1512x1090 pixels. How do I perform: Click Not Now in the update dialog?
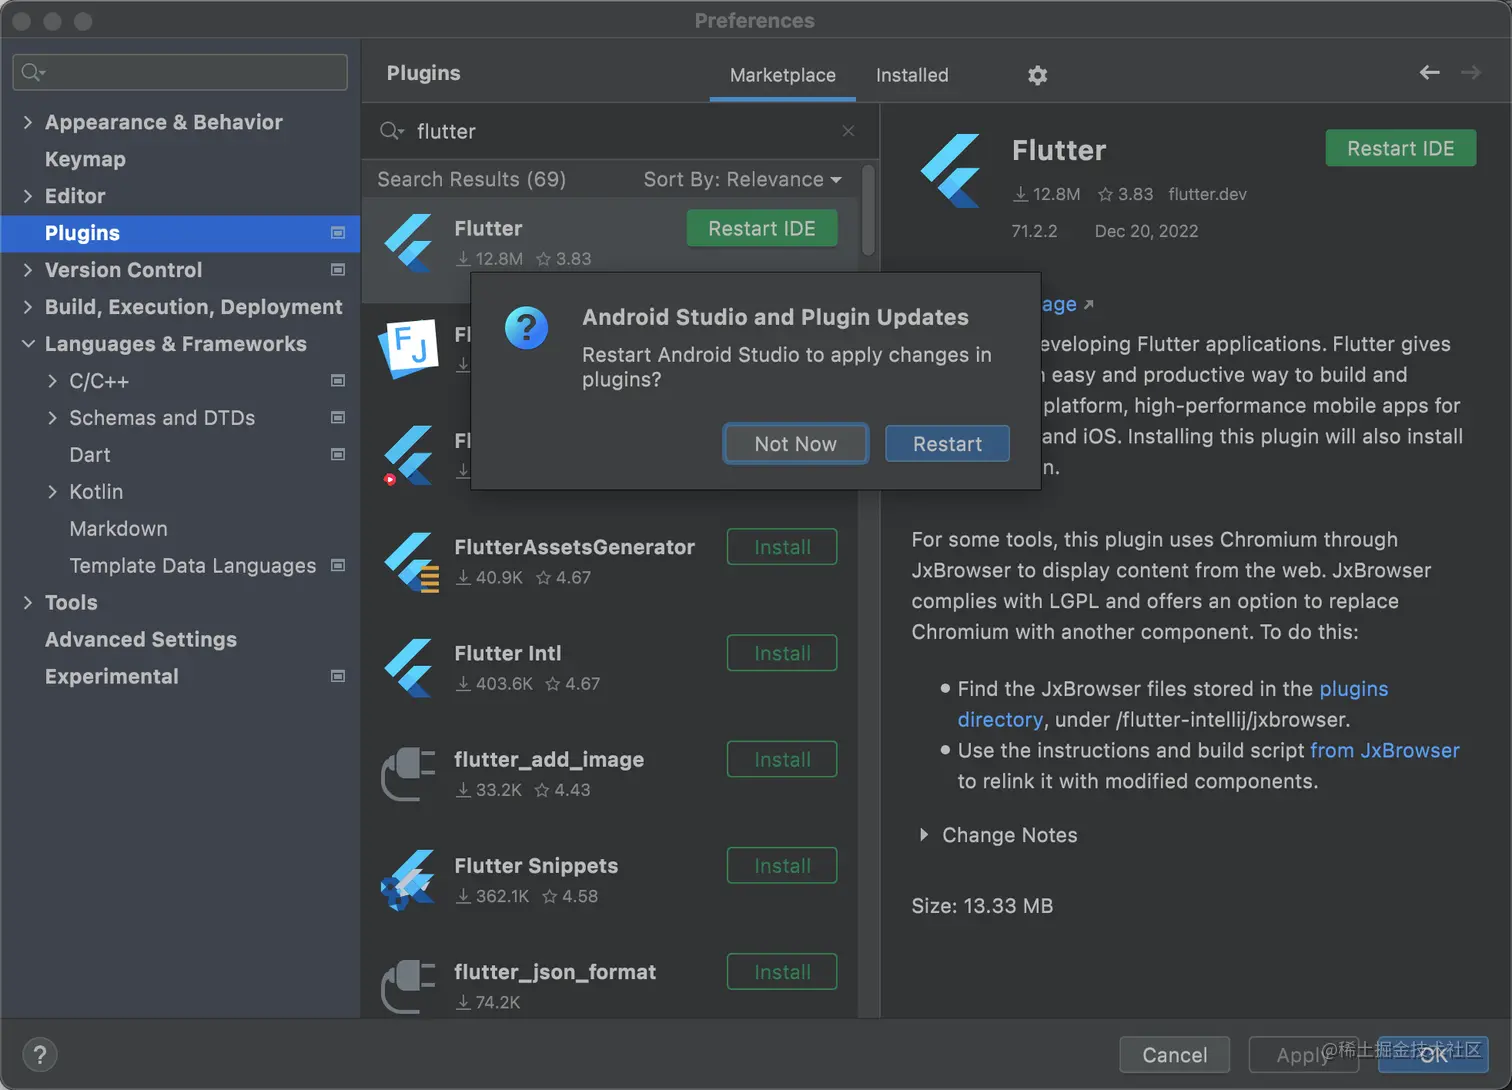795,444
